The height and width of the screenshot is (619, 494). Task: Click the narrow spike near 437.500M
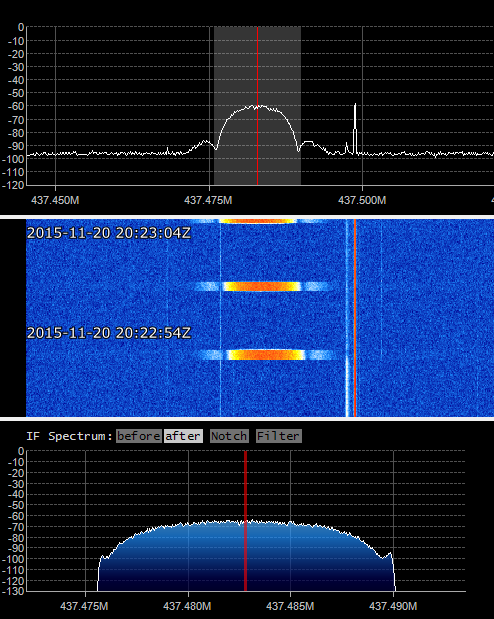click(355, 128)
